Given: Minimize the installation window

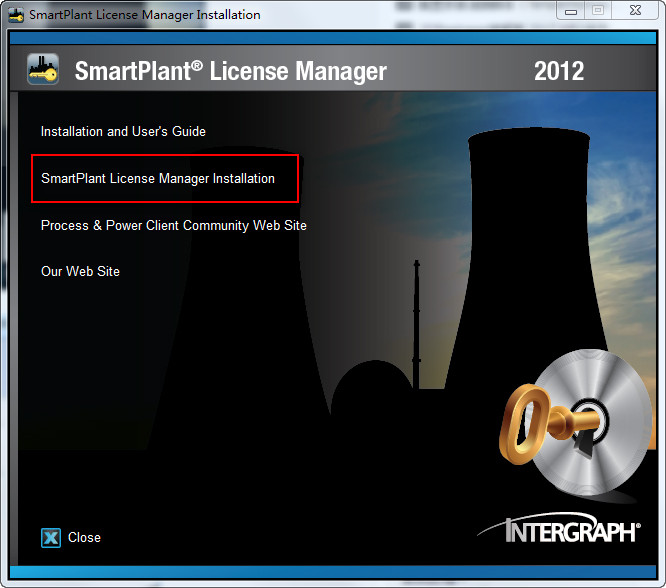Looking at the screenshot, I should click(571, 11).
